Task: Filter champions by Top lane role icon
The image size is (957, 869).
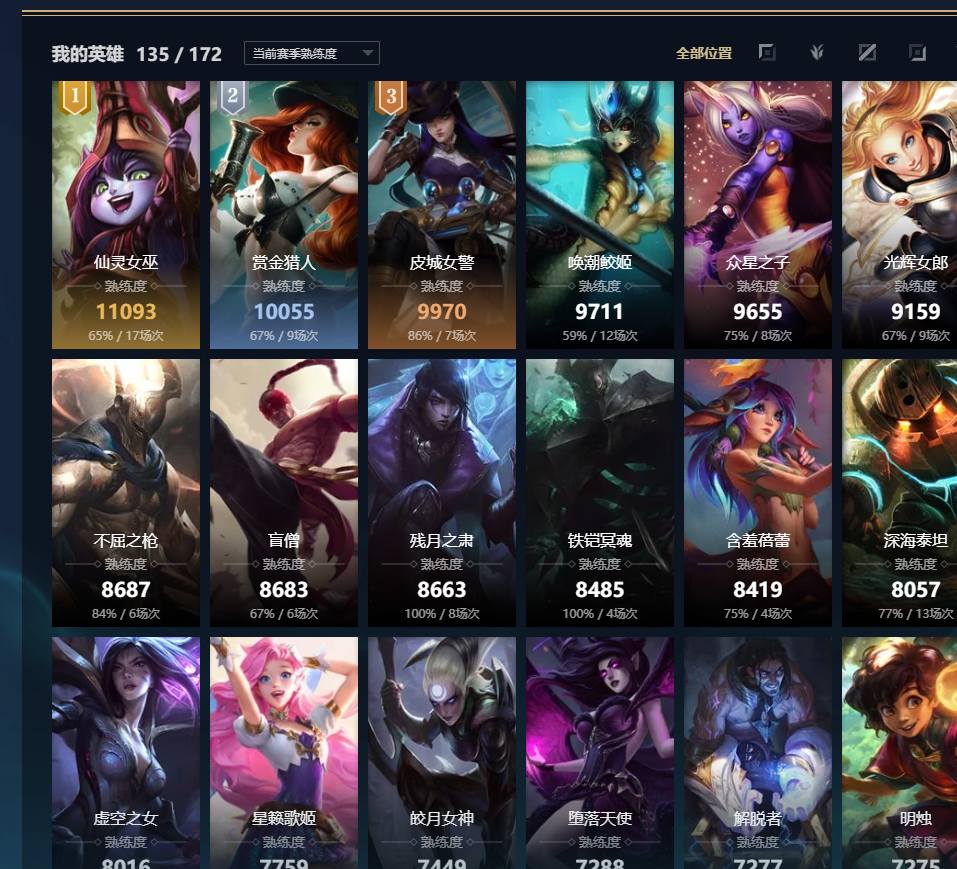Action: 767,52
